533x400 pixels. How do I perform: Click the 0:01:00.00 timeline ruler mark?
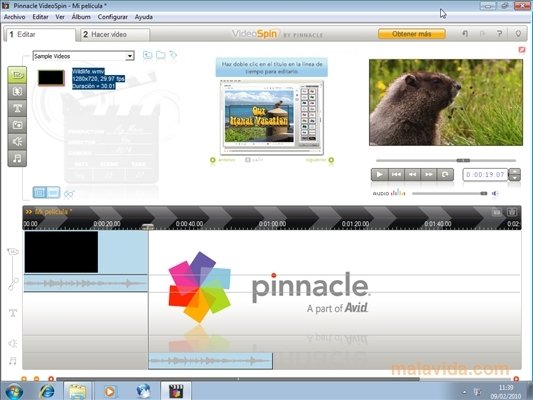click(272, 224)
